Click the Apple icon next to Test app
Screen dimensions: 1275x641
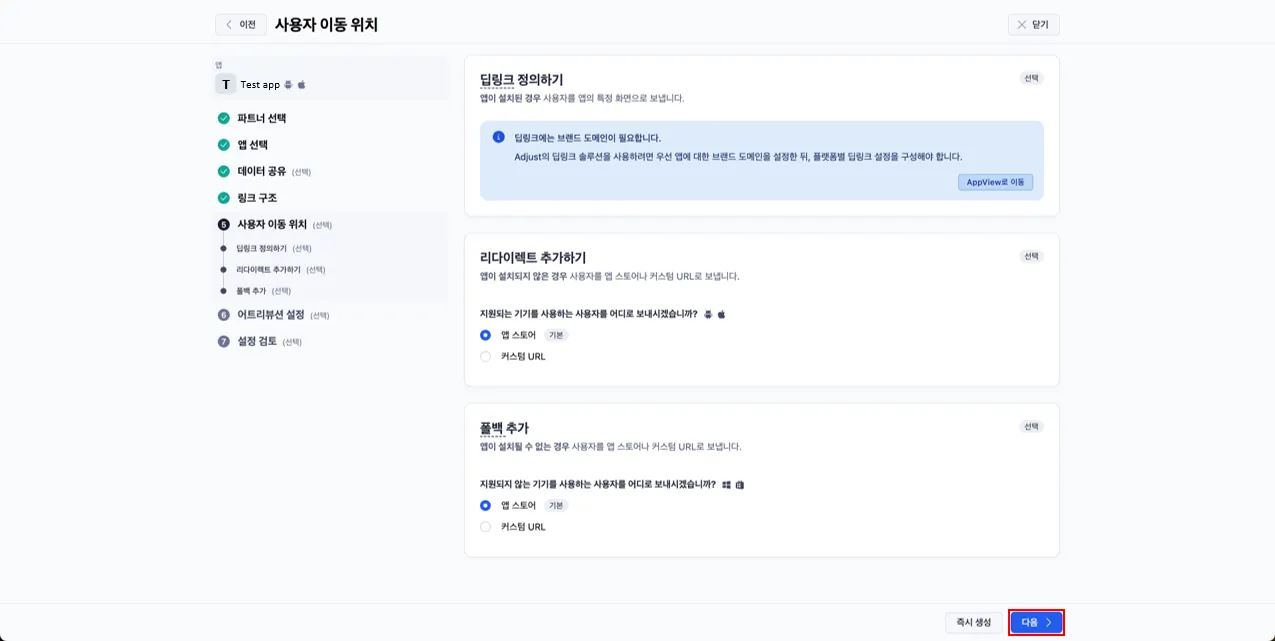(301, 85)
